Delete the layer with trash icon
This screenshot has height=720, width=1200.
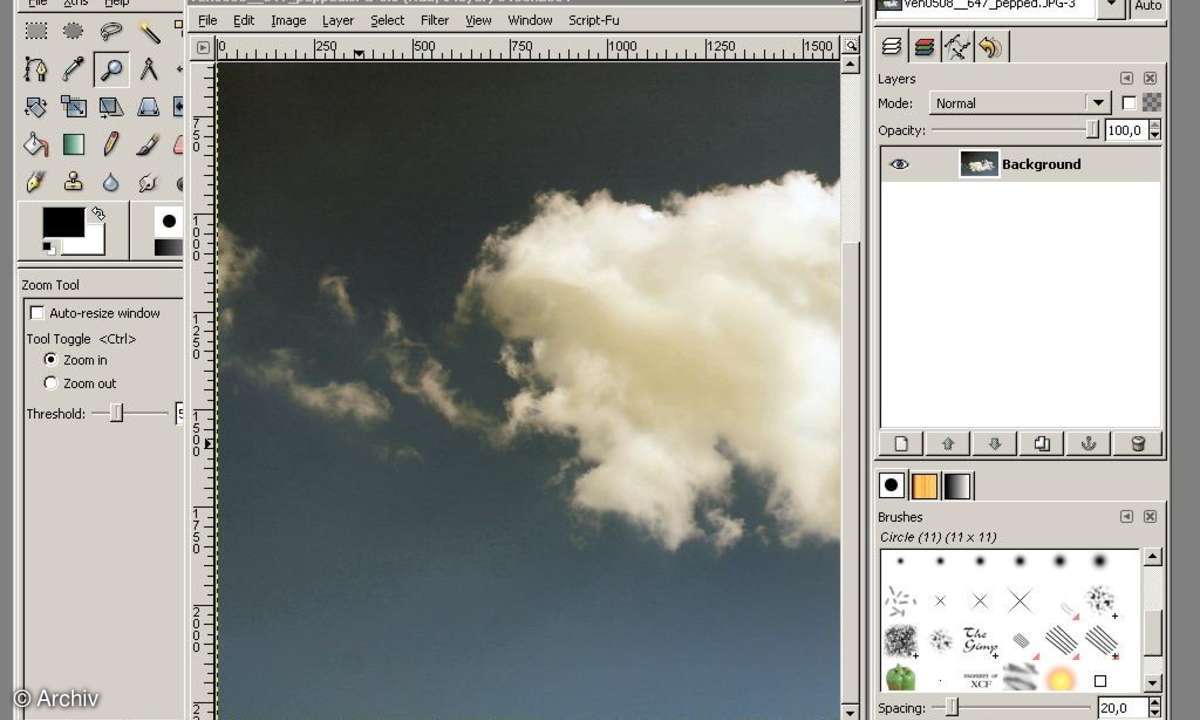(1137, 444)
